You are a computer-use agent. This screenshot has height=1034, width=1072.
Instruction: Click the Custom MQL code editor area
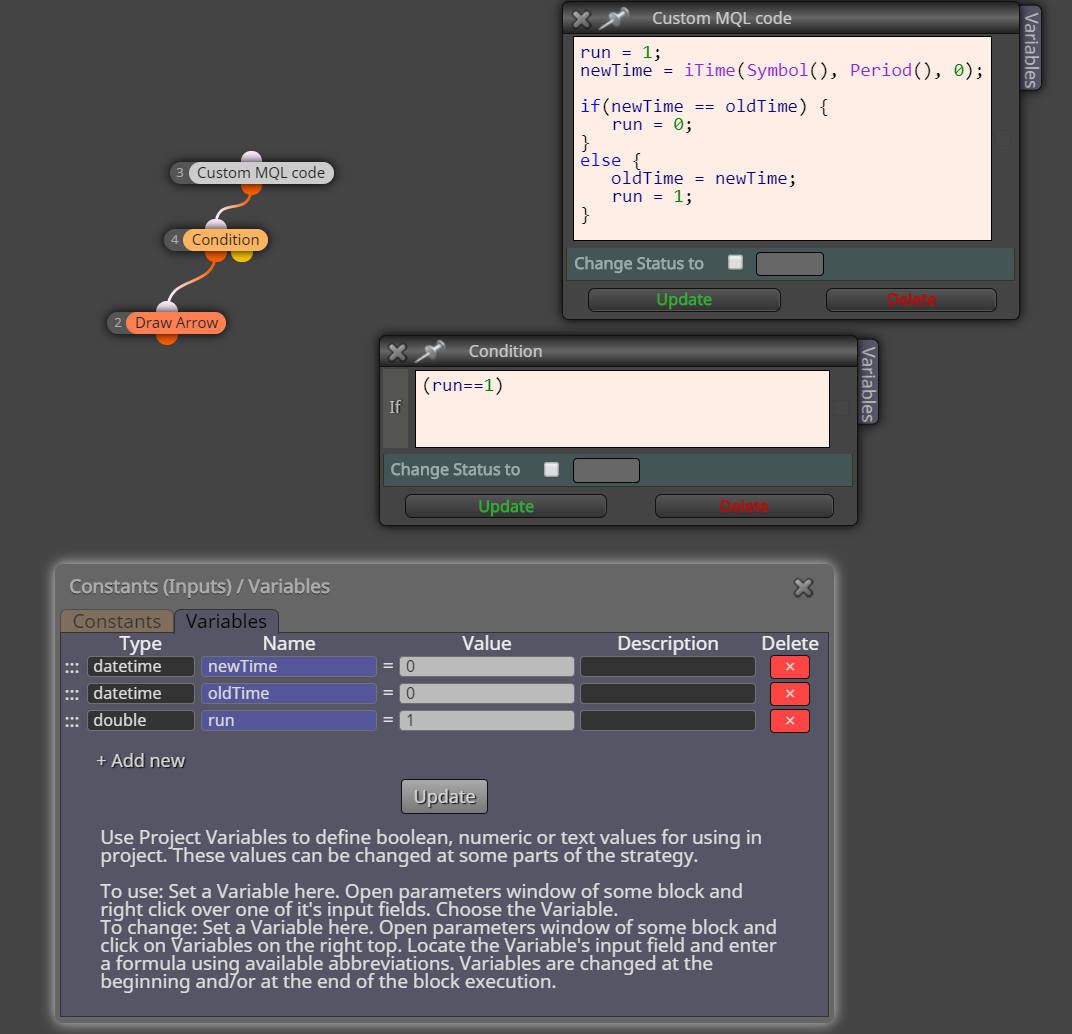coord(782,138)
